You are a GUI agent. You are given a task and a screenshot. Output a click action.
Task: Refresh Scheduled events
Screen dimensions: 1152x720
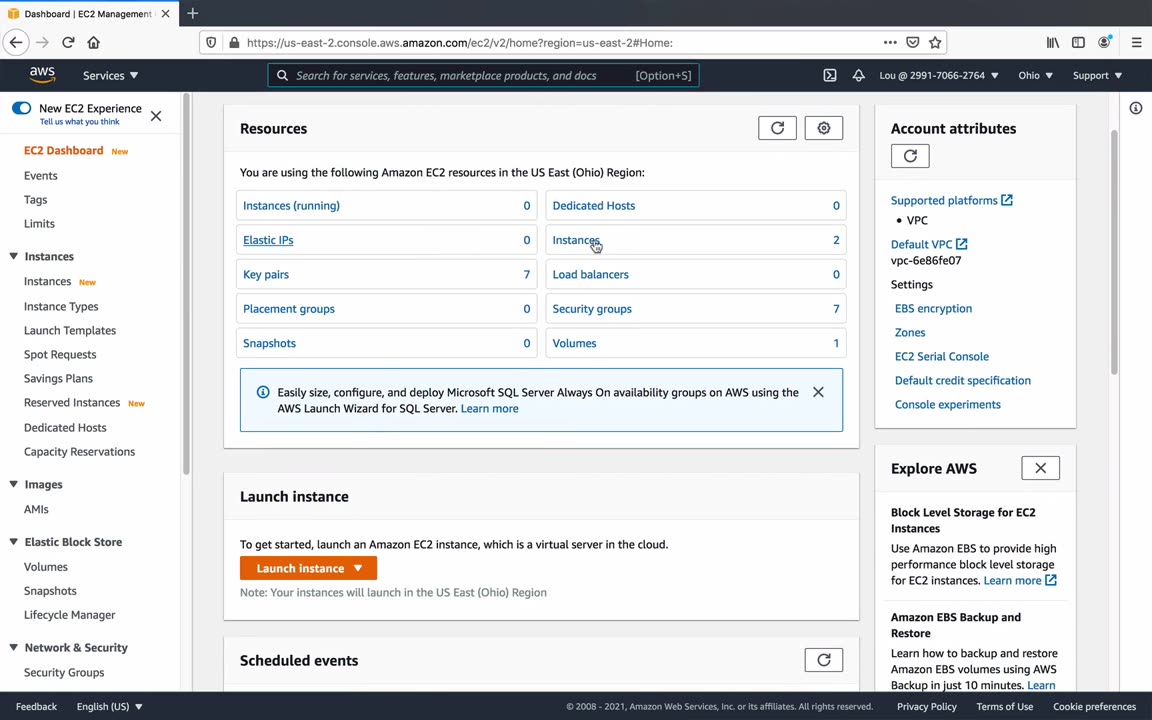[824, 660]
